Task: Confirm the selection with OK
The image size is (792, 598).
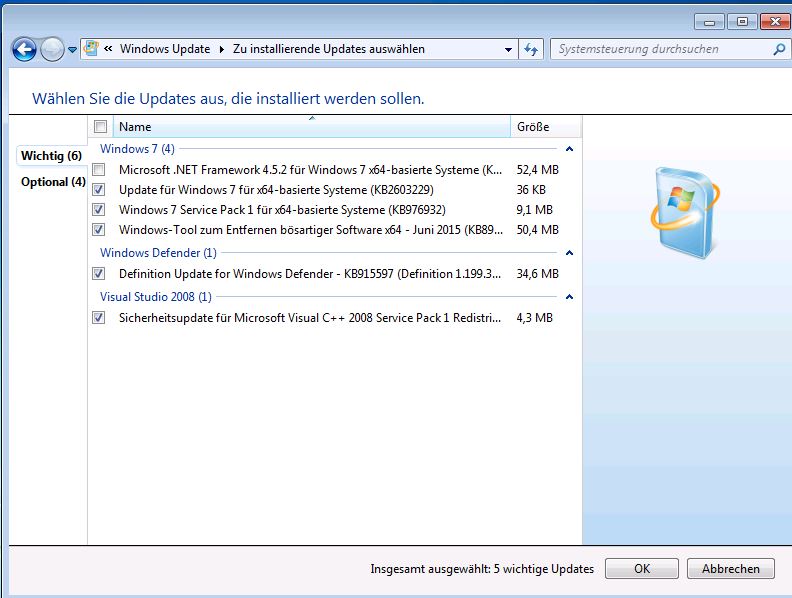Action: [641, 569]
